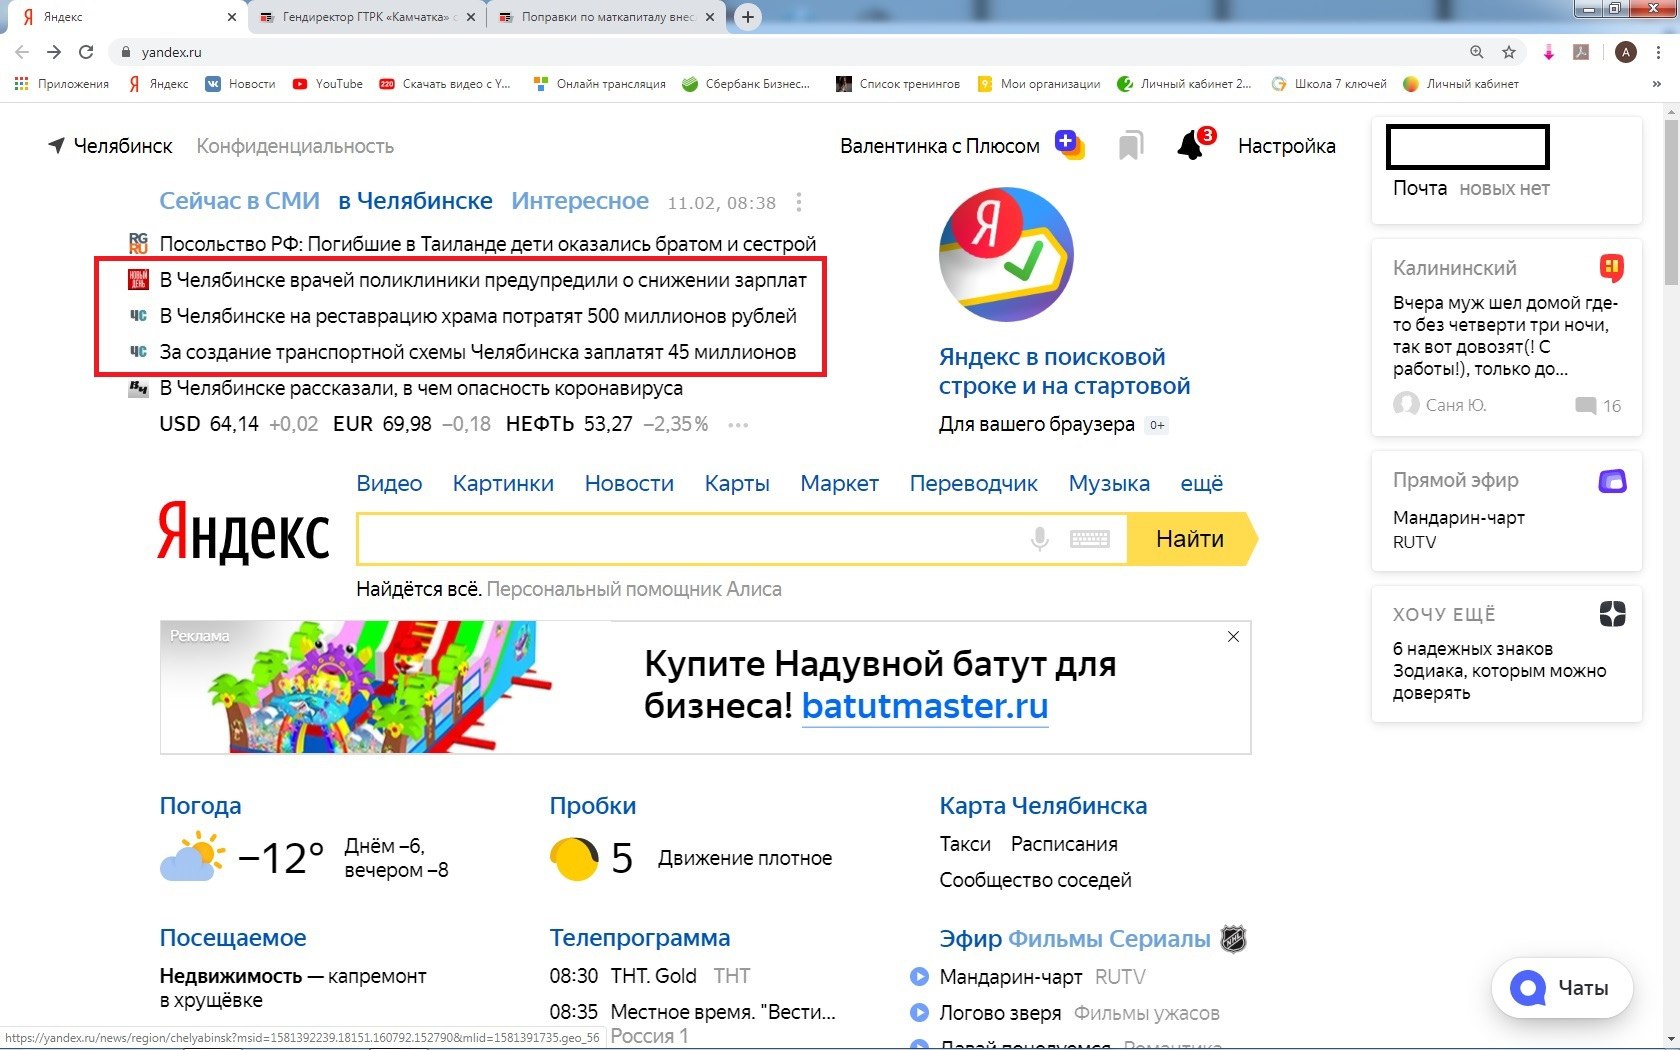The width and height of the screenshot is (1680, 1050).
Task: Open the Сообщество соседей link
Action: 1035,880
